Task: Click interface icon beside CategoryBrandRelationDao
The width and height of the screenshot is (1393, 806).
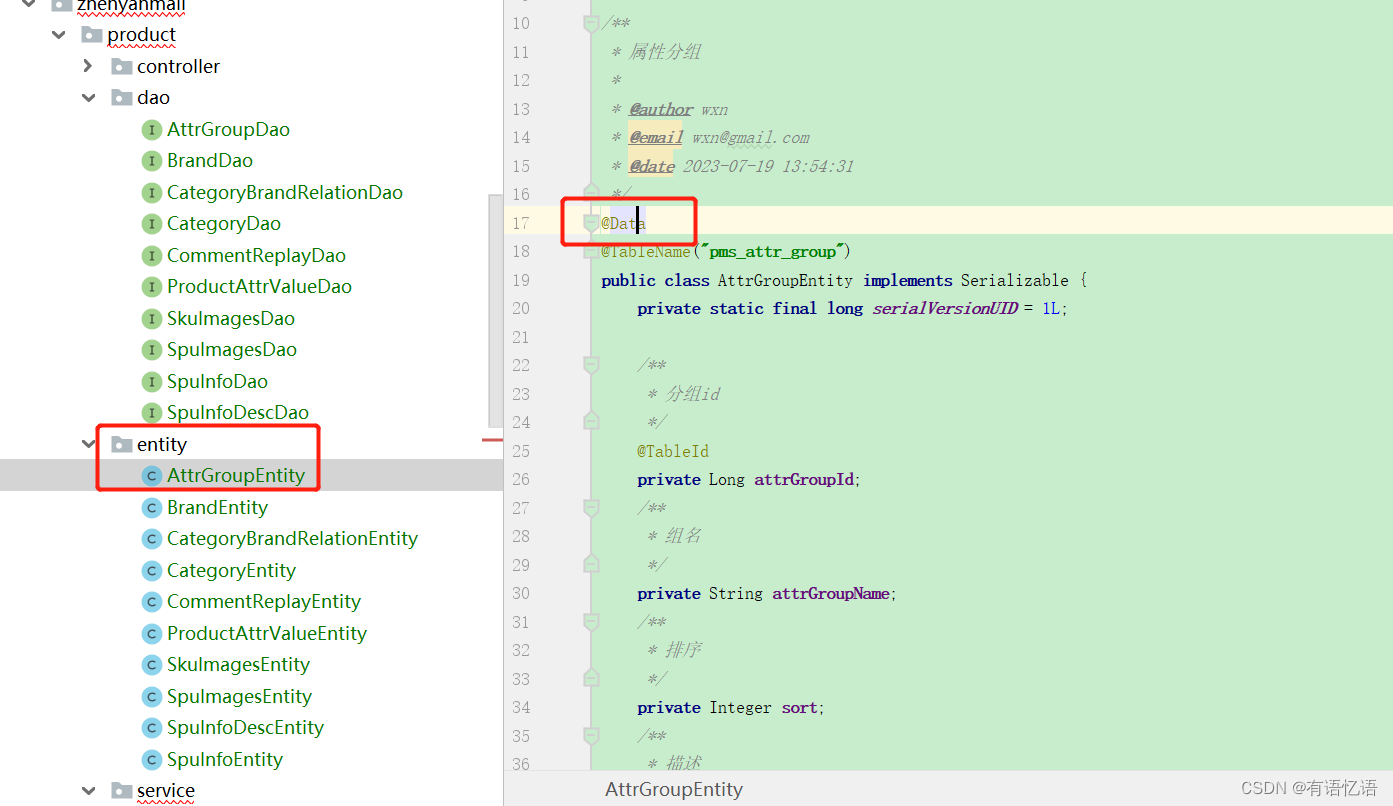Action: point(152,193)
